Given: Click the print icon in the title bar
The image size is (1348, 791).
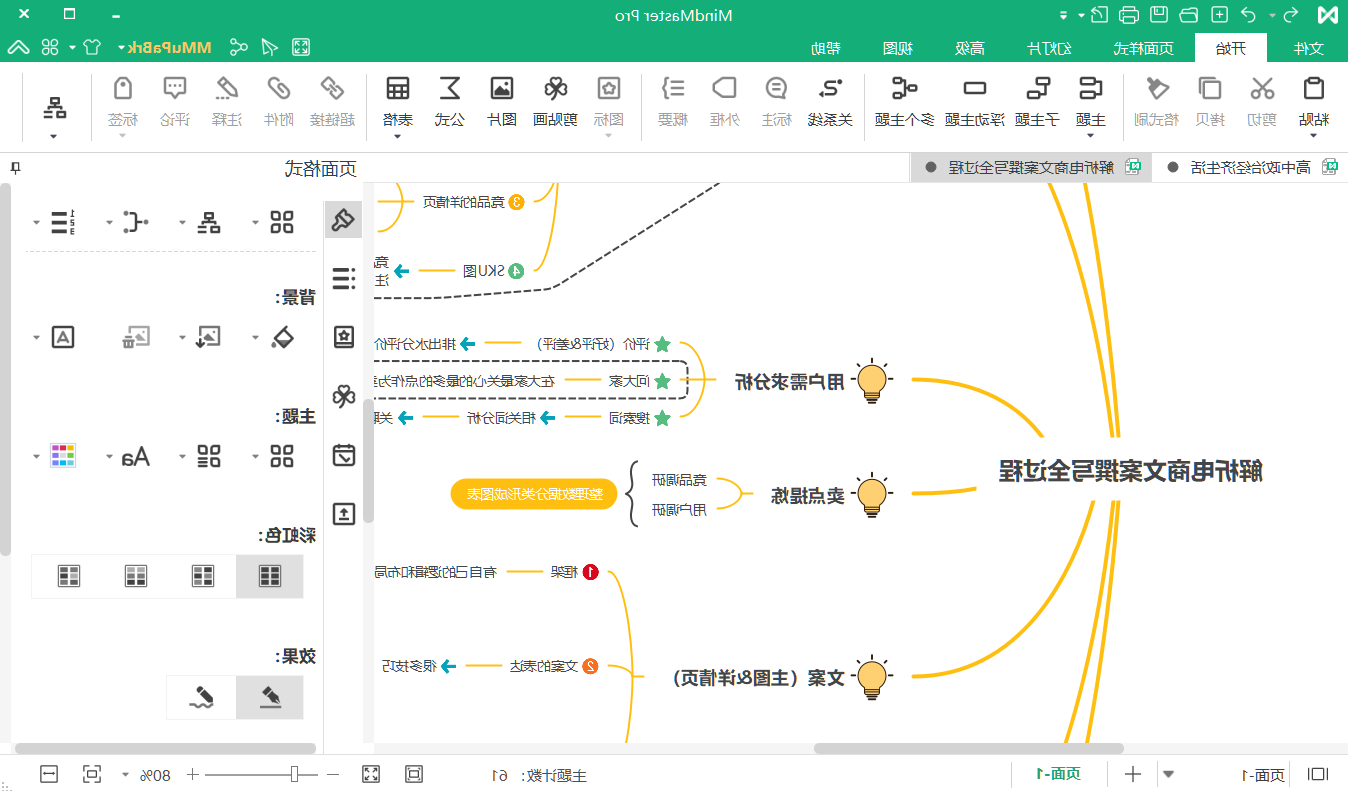Looking at the screenshot, I should (1129, 15).
